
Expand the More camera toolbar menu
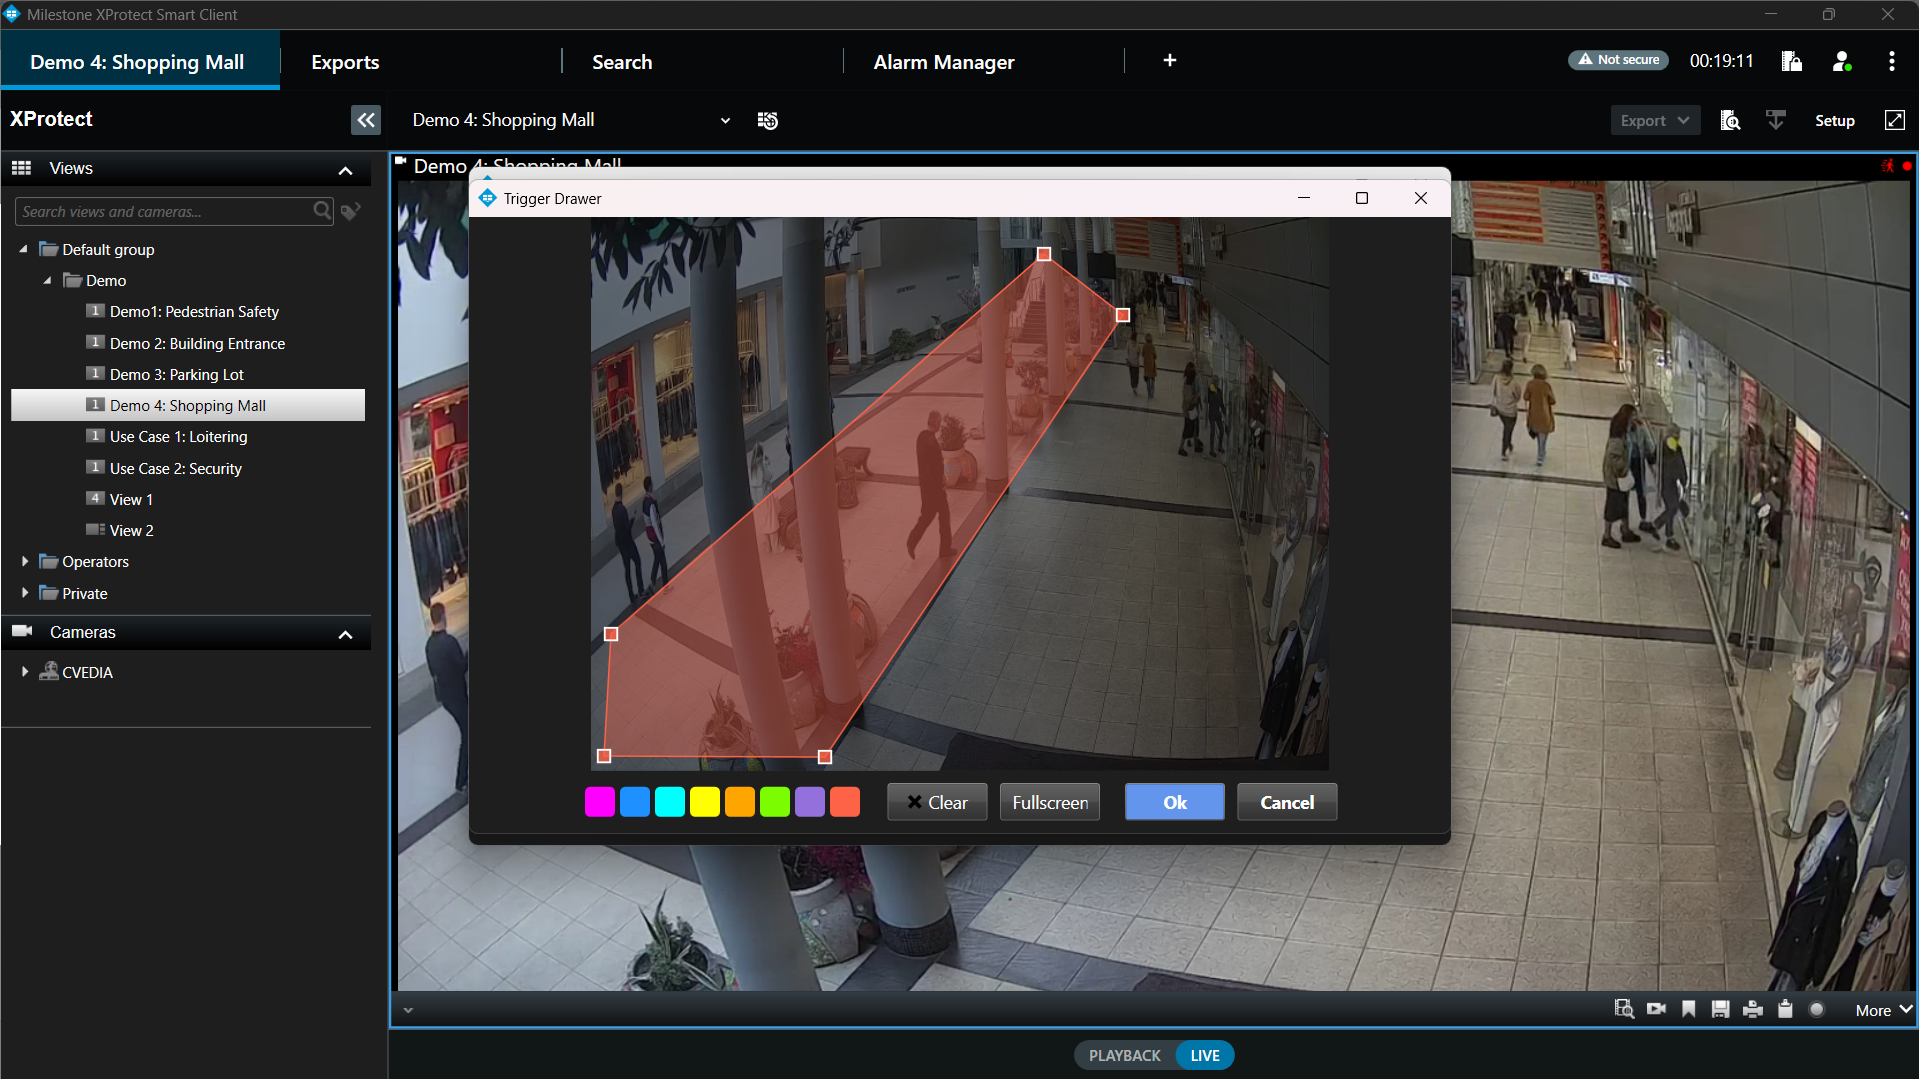pos(1884,1010)
